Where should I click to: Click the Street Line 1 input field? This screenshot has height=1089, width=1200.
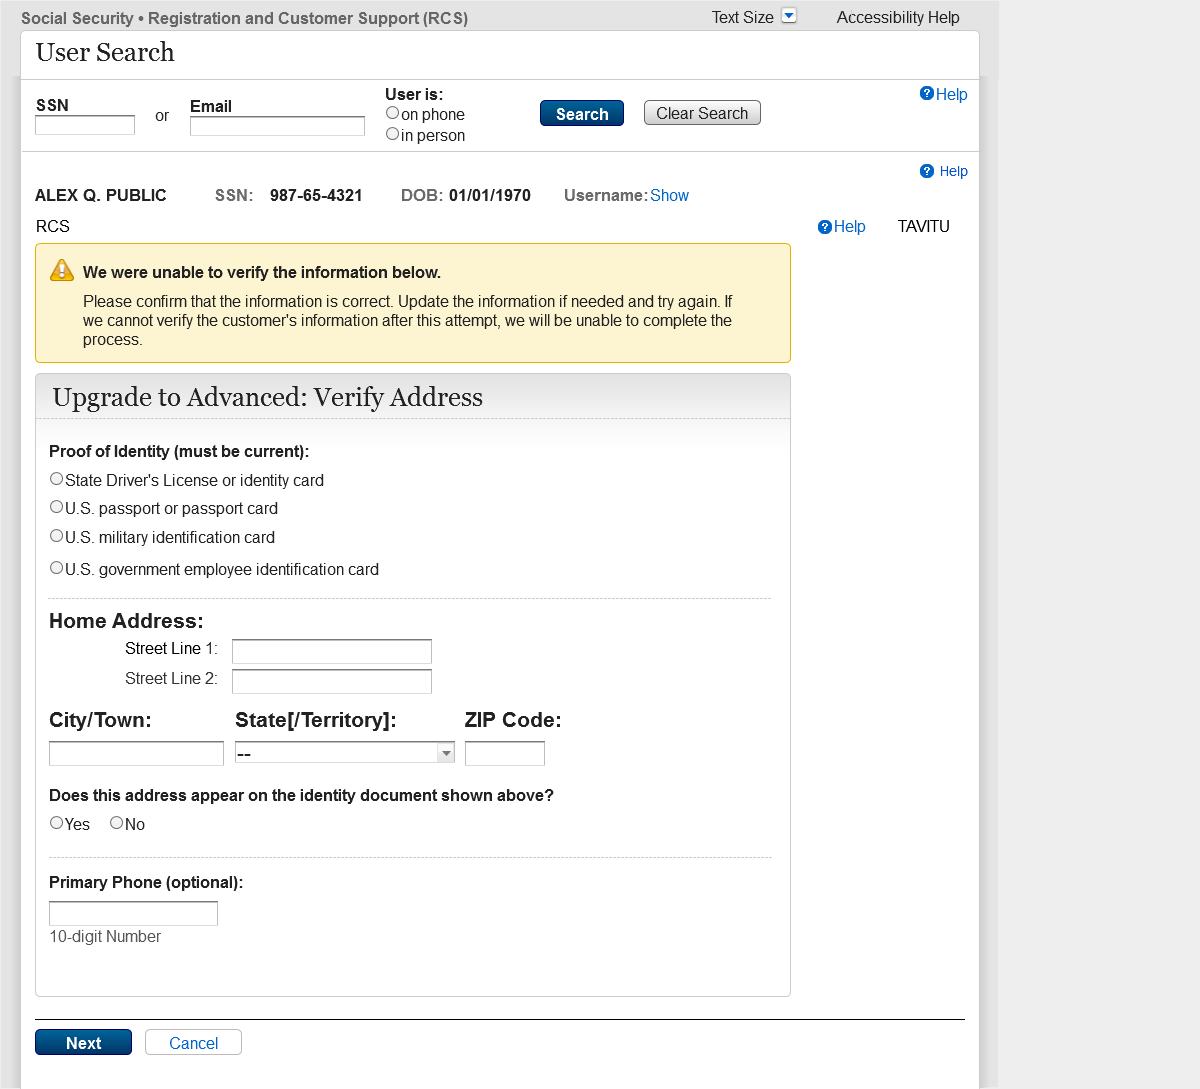[x=332, y=652]
